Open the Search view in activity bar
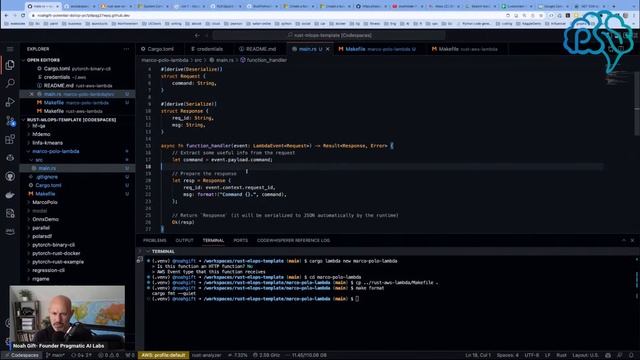 10,83
